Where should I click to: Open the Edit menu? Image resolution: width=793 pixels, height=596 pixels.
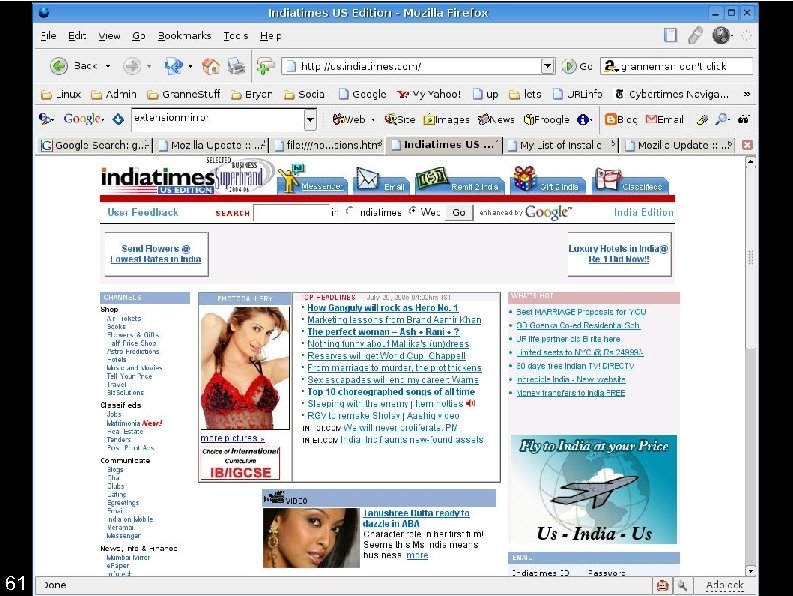pyautogui.click(x=77, y=35)
